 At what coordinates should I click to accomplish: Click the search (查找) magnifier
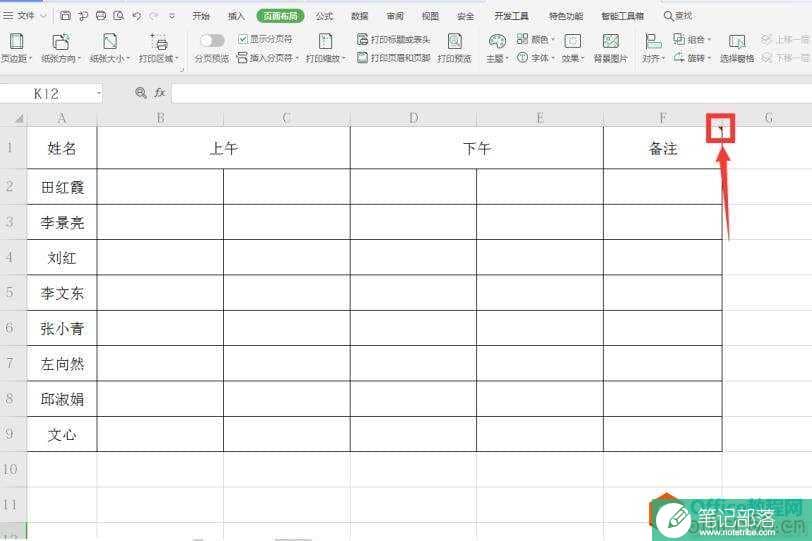click(669, 16)
